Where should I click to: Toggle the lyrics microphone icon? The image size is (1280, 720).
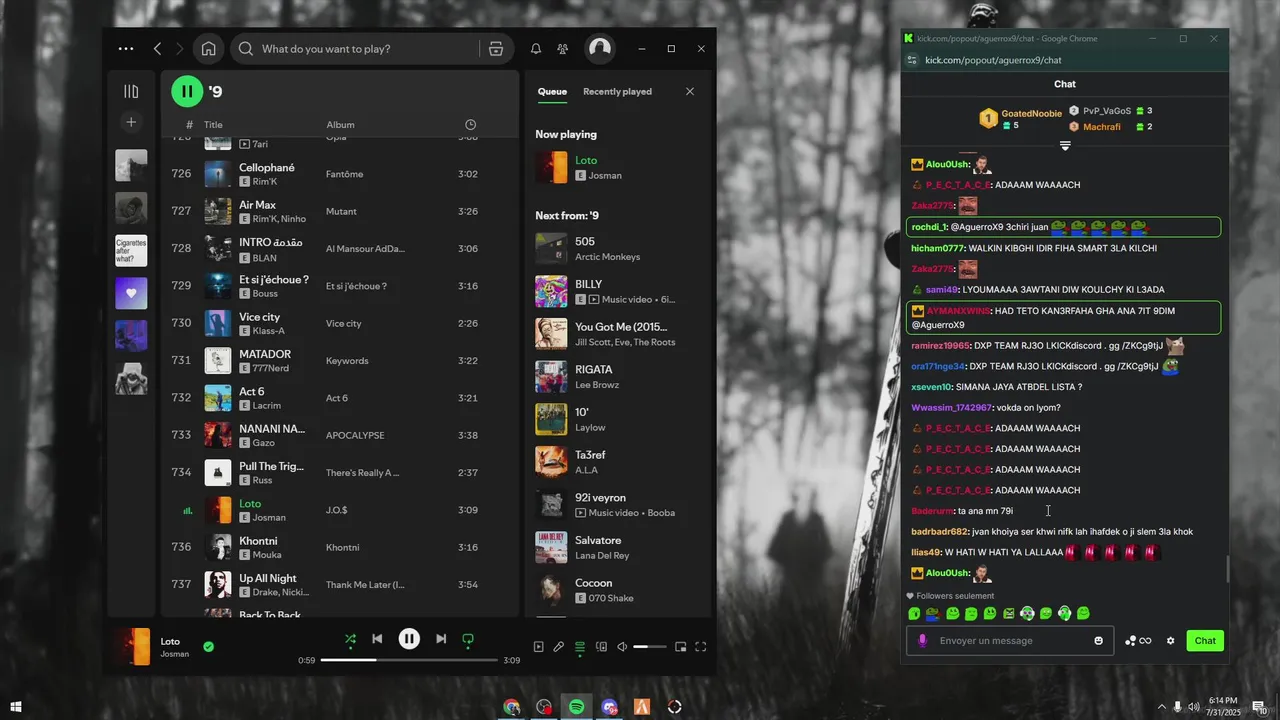point(559,647)
